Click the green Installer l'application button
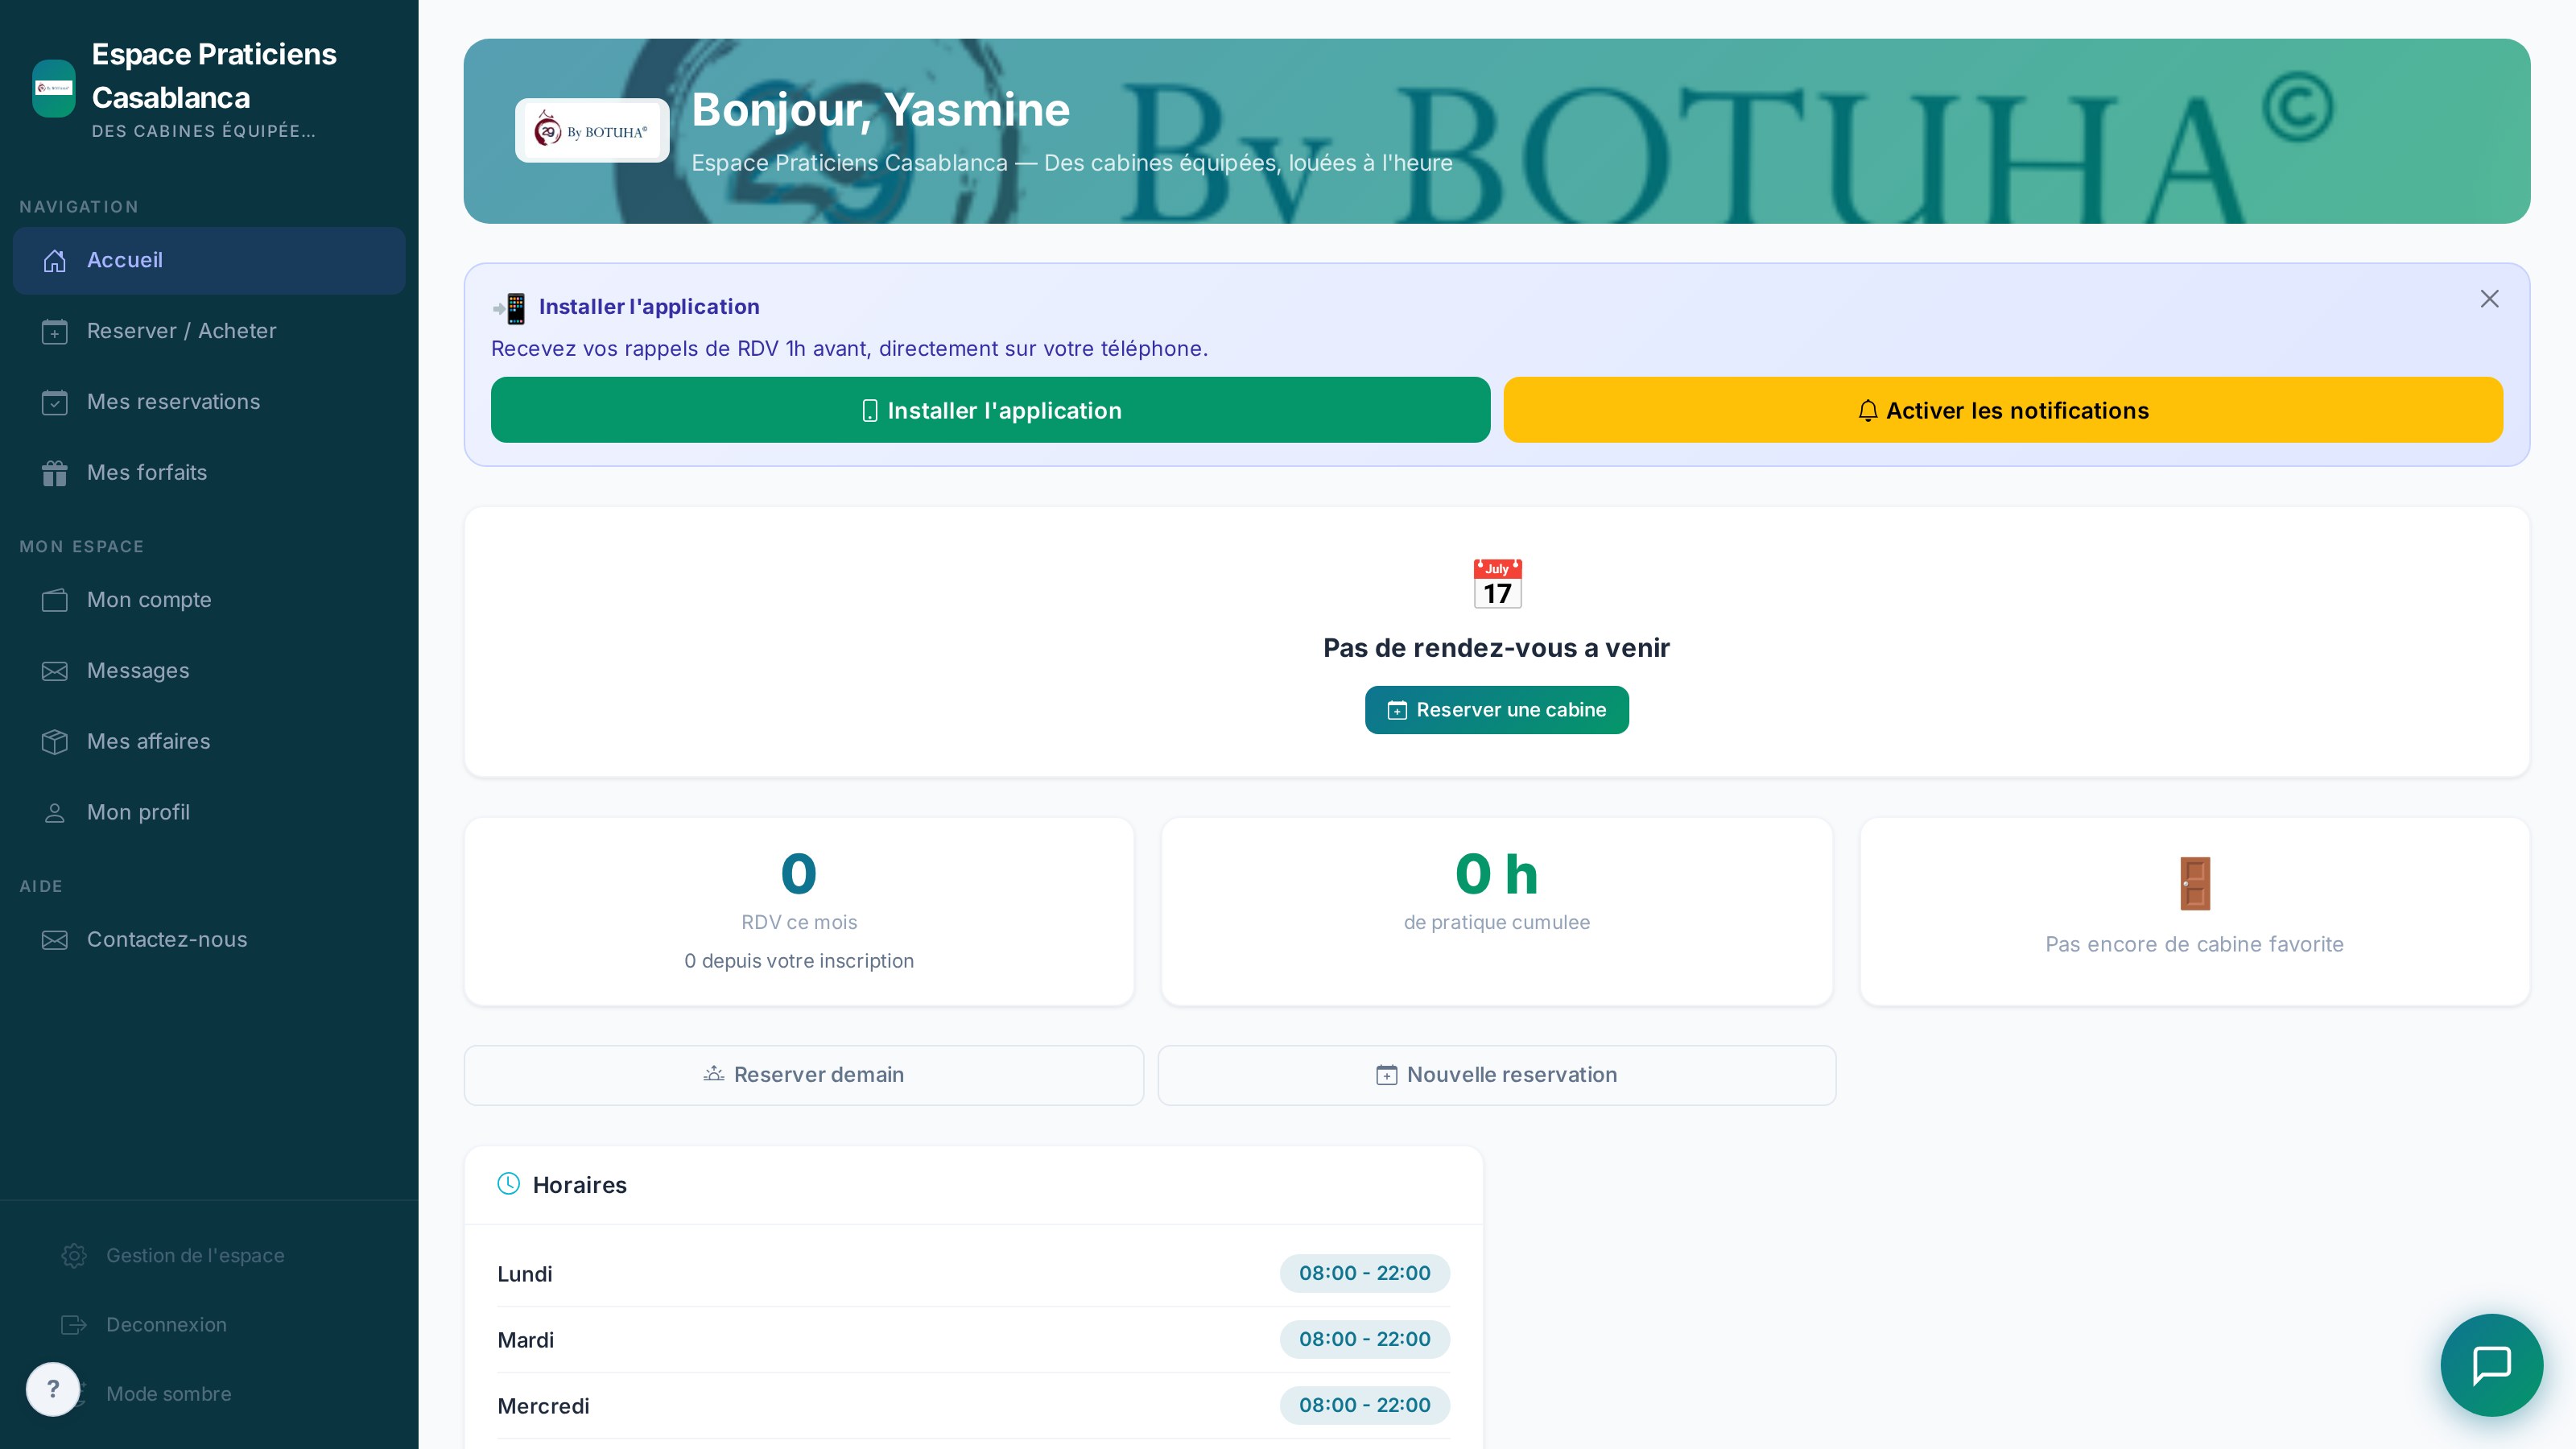This screenshot has height=1449, width=2576. tap(991, 410)
